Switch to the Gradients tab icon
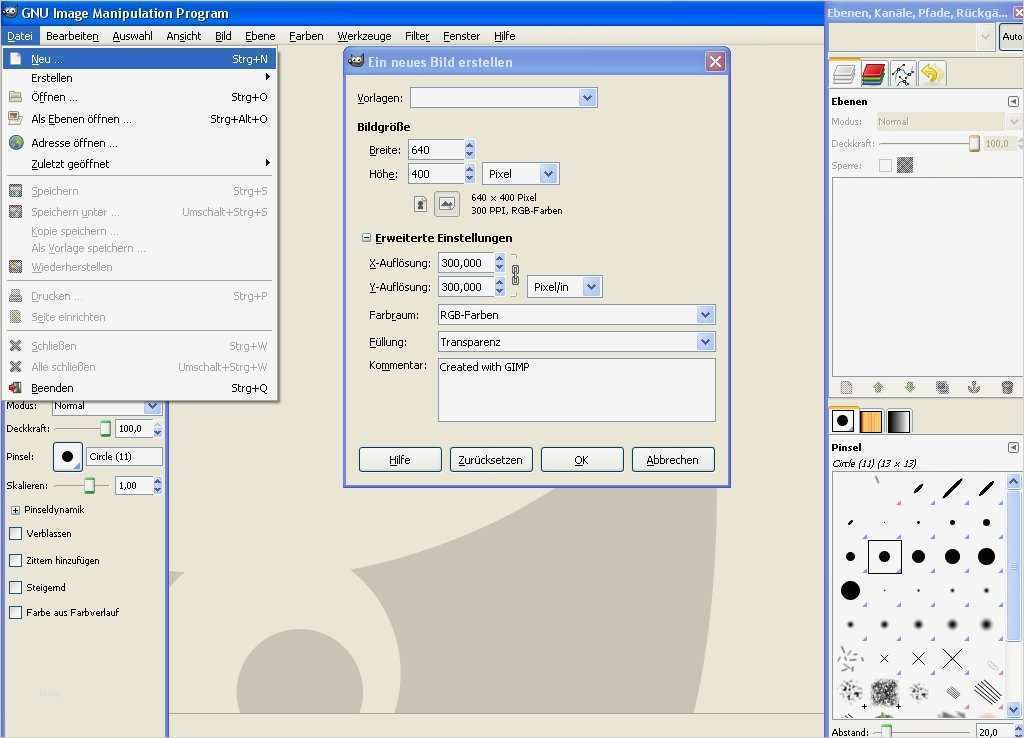The image size is (1024, 738). (x=899, y=421)
